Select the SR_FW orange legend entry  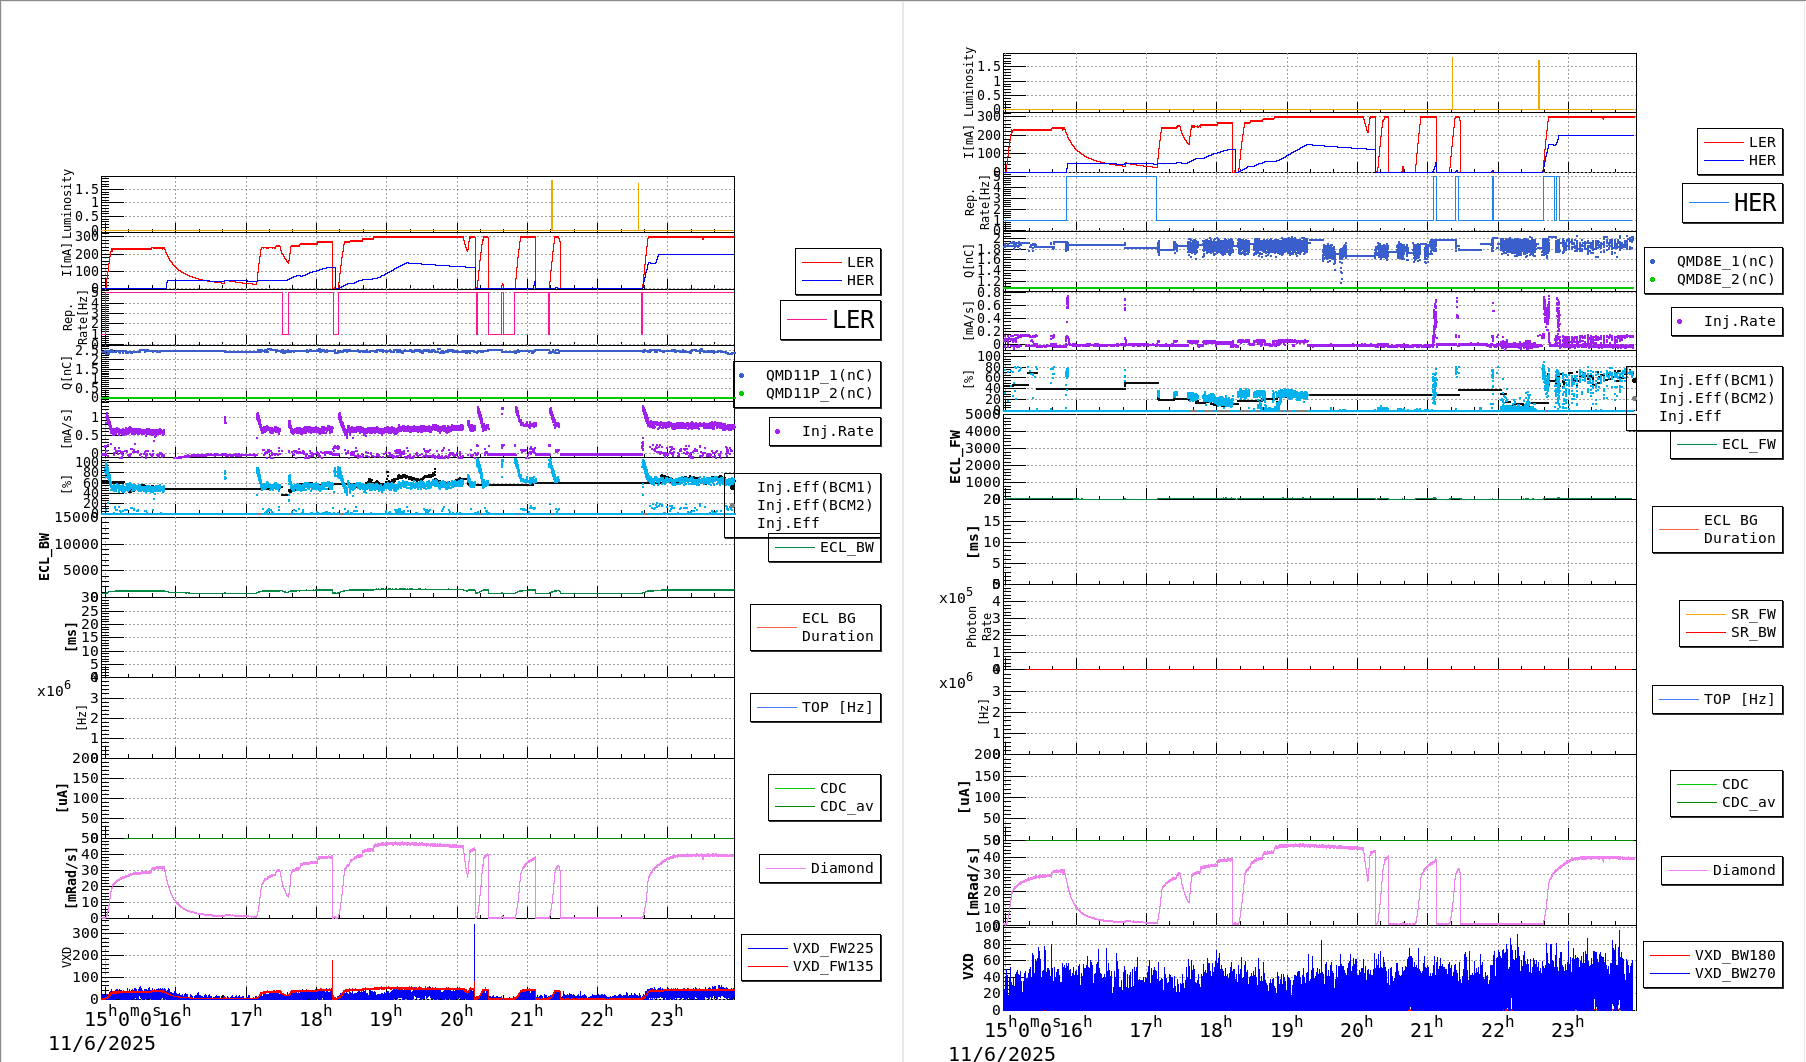(x=1732, y=615)
